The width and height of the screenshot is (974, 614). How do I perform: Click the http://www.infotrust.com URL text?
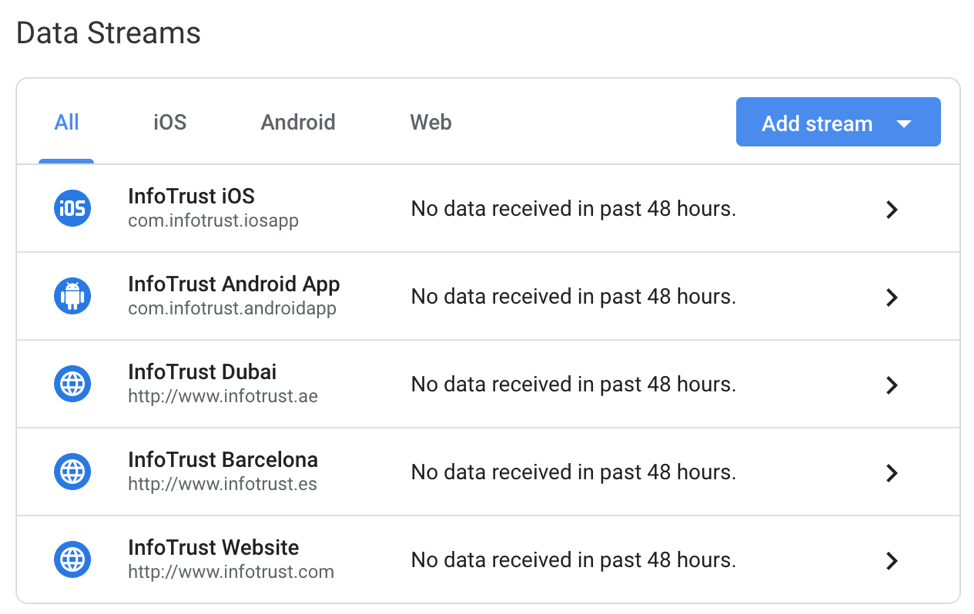point(231,573)
